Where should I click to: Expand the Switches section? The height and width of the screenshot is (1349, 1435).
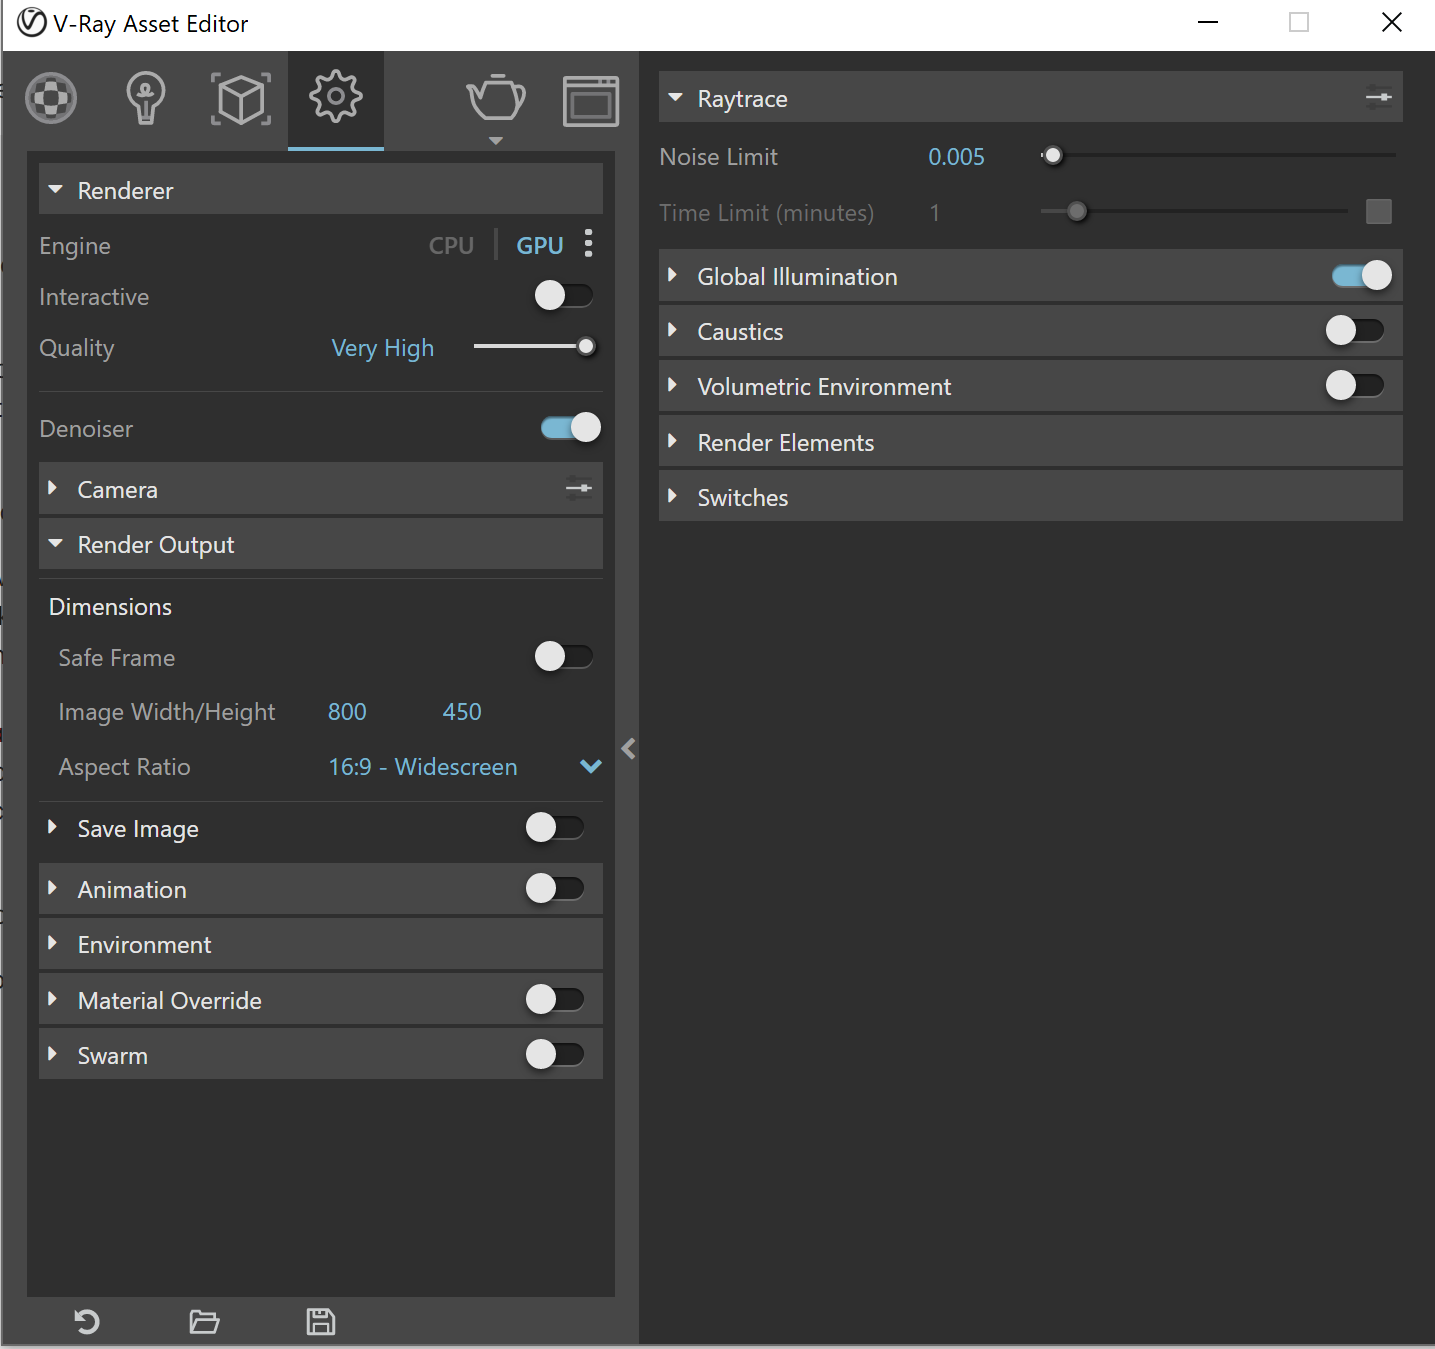(x=673, y=496)
